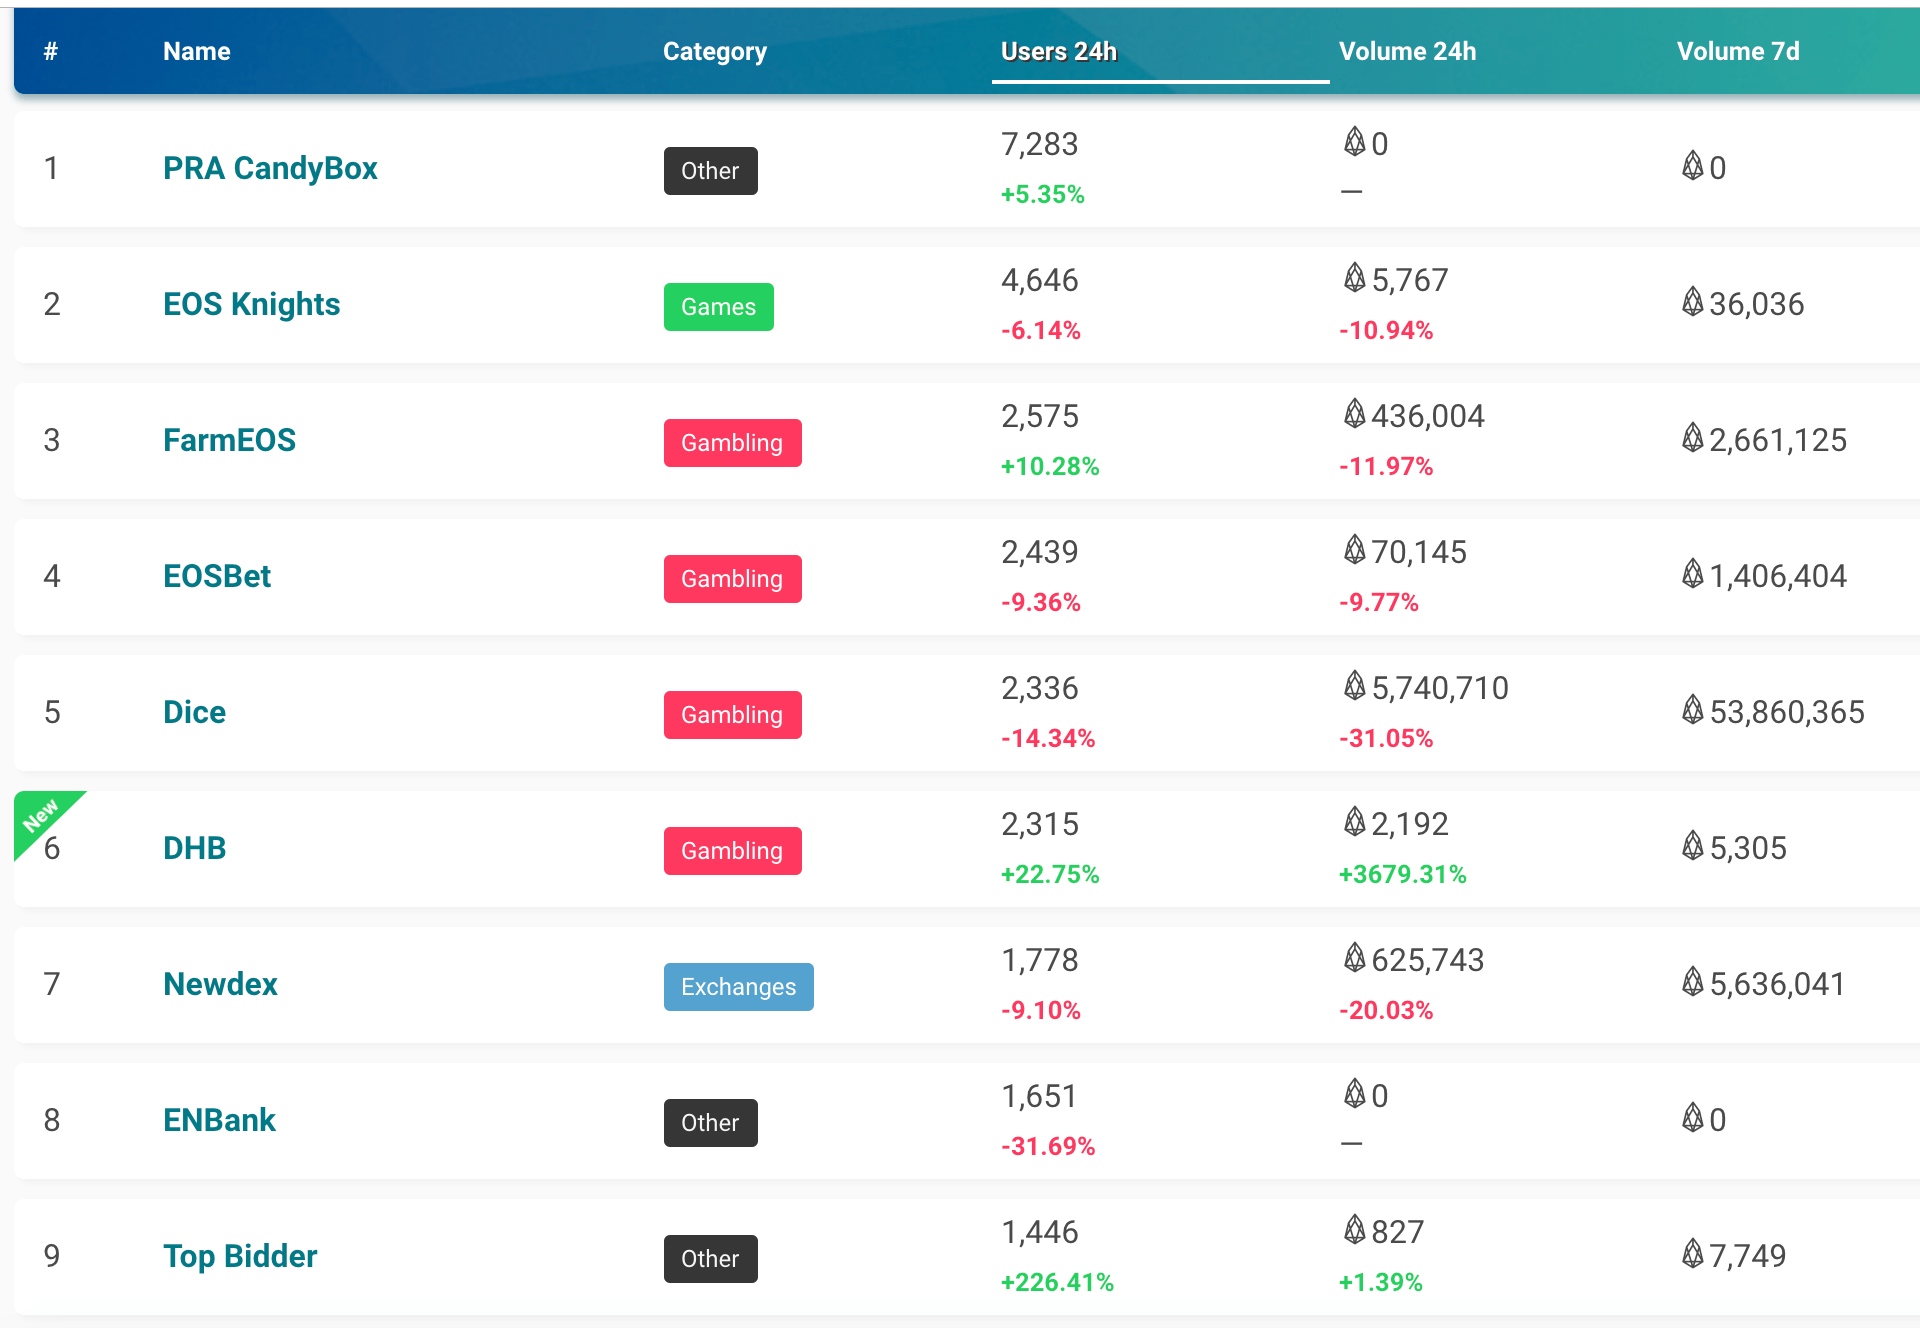Viewport: 1920px width, 1328px height.
Task: Sort table by Users 24h column
Action: coord(1058,51)
